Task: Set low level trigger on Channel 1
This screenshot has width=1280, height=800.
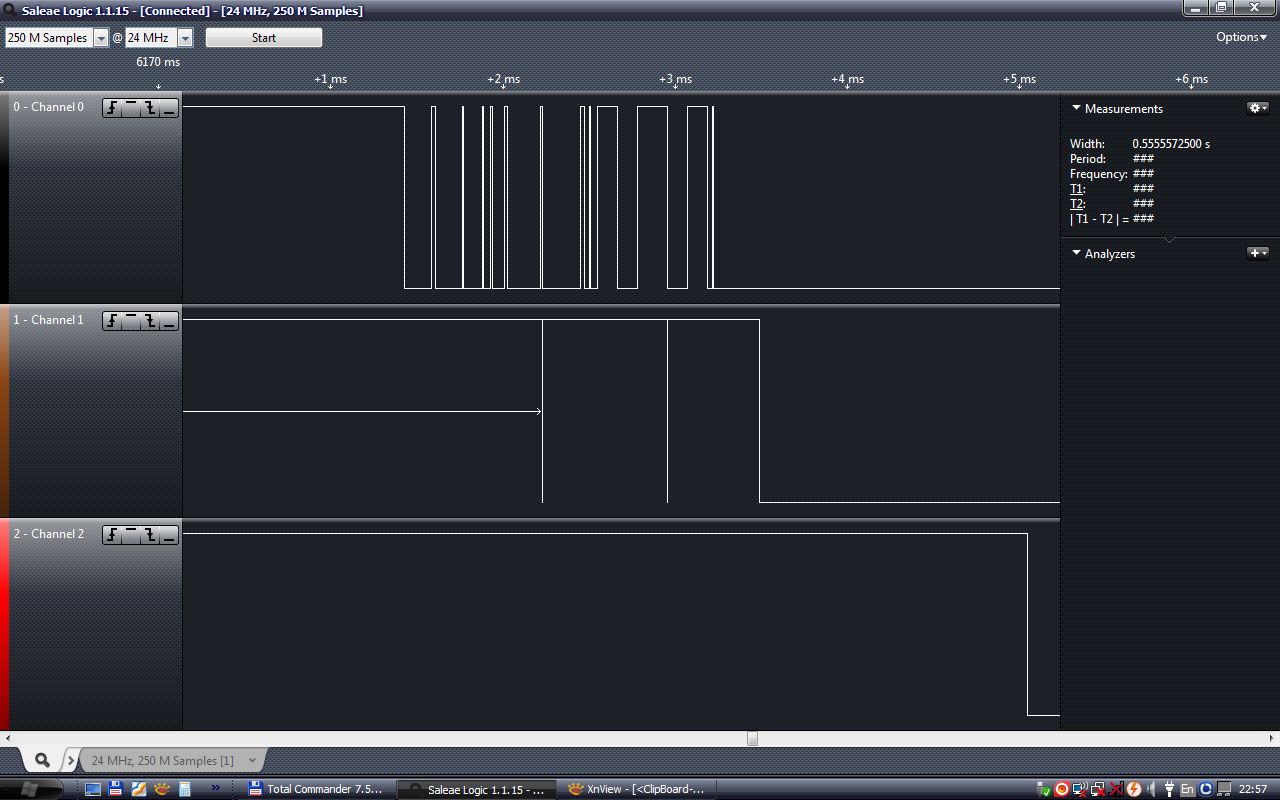Action: click(x=169, y=321)
